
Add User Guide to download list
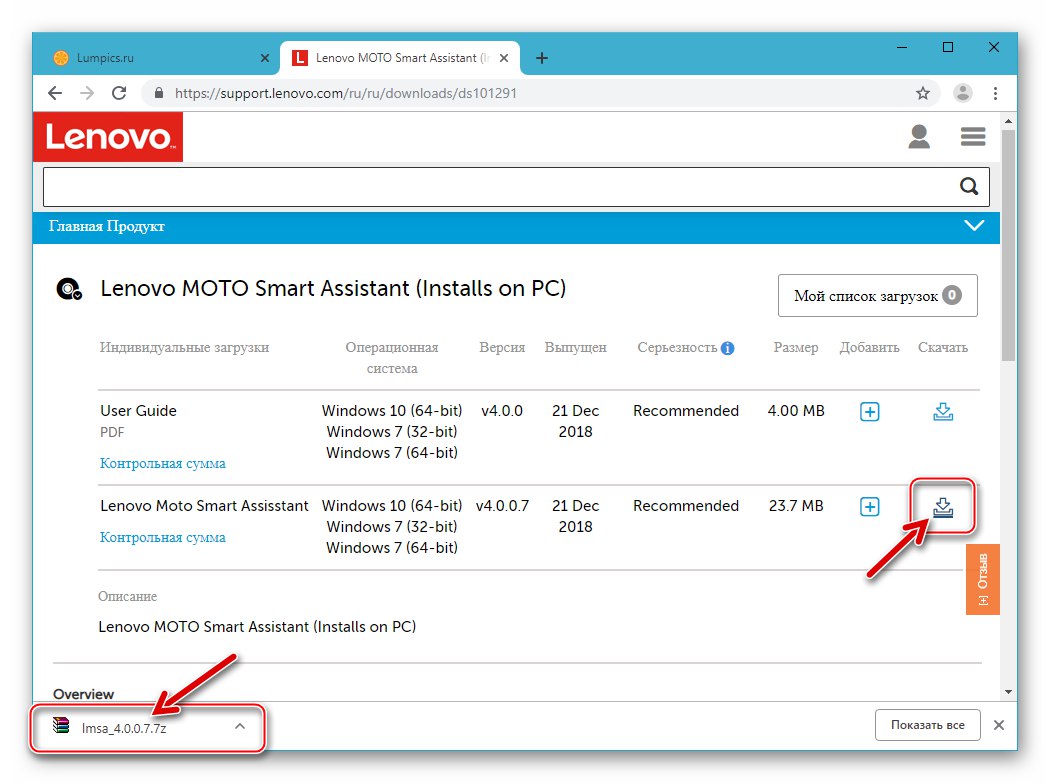[869, 411]
